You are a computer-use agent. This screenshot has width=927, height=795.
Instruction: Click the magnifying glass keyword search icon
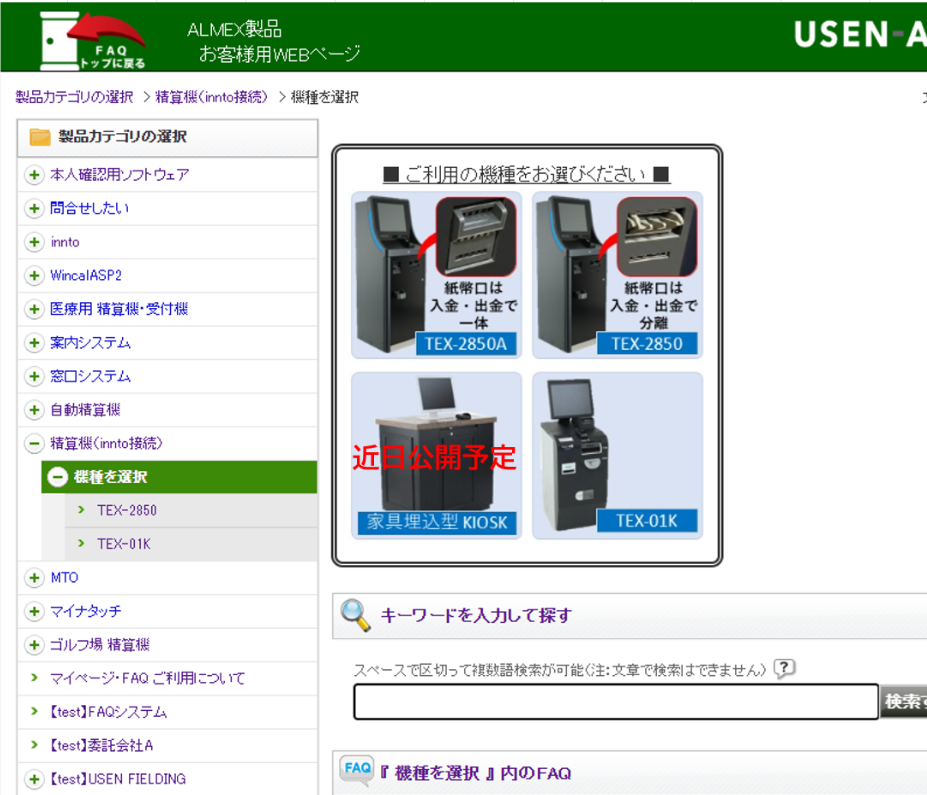tap(356, 615)
